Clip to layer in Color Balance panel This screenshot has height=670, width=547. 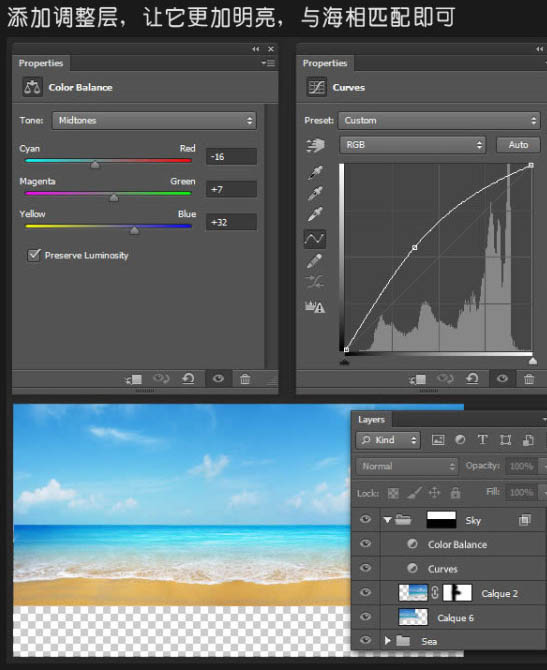[x=133, y=379]
